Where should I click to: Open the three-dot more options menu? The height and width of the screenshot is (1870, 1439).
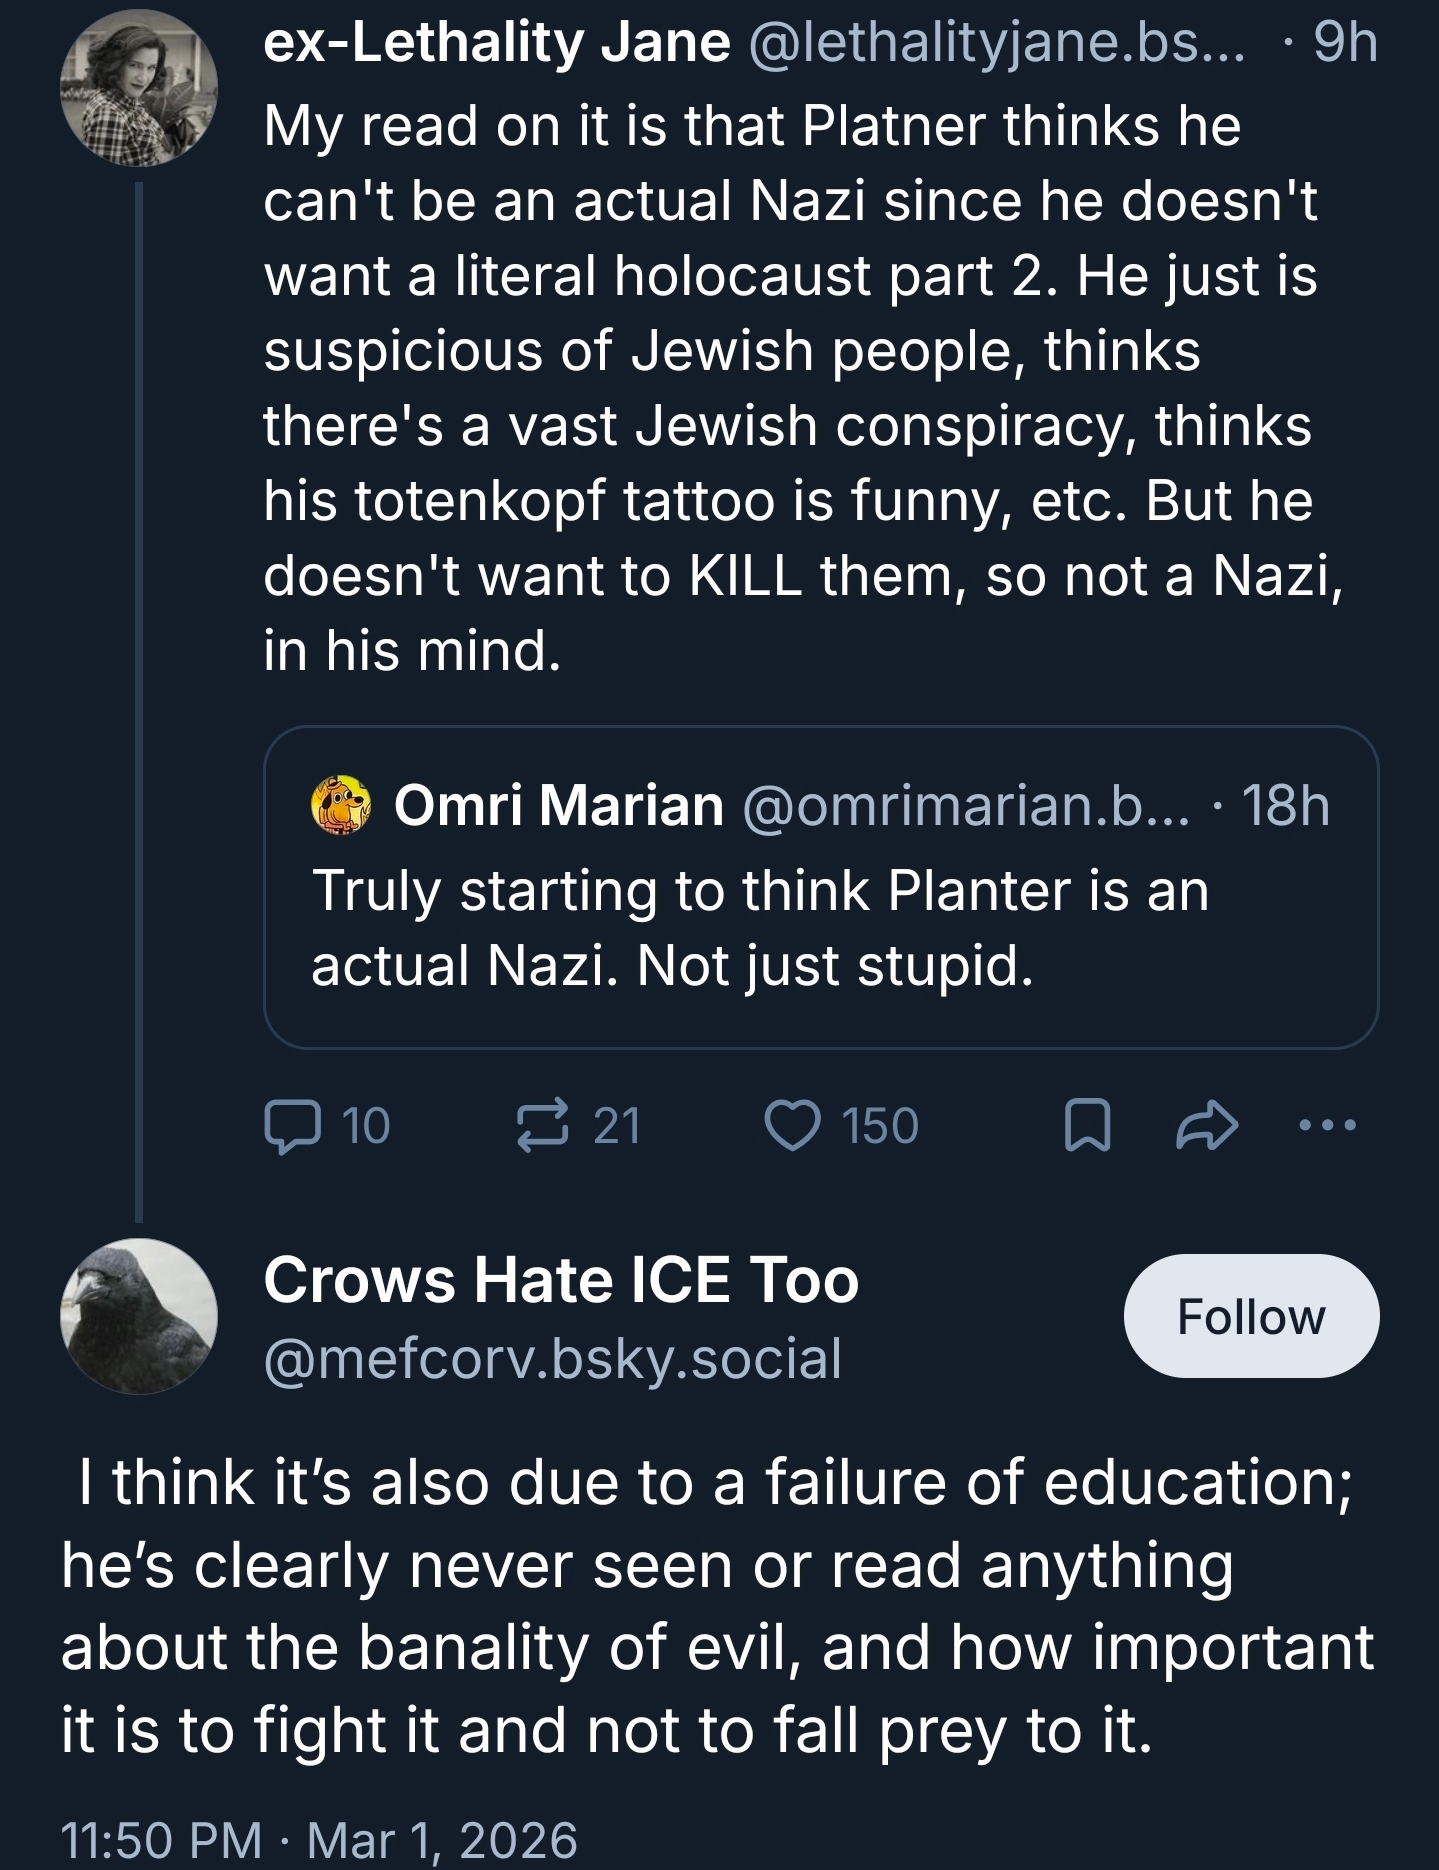click(1326, 1126)
